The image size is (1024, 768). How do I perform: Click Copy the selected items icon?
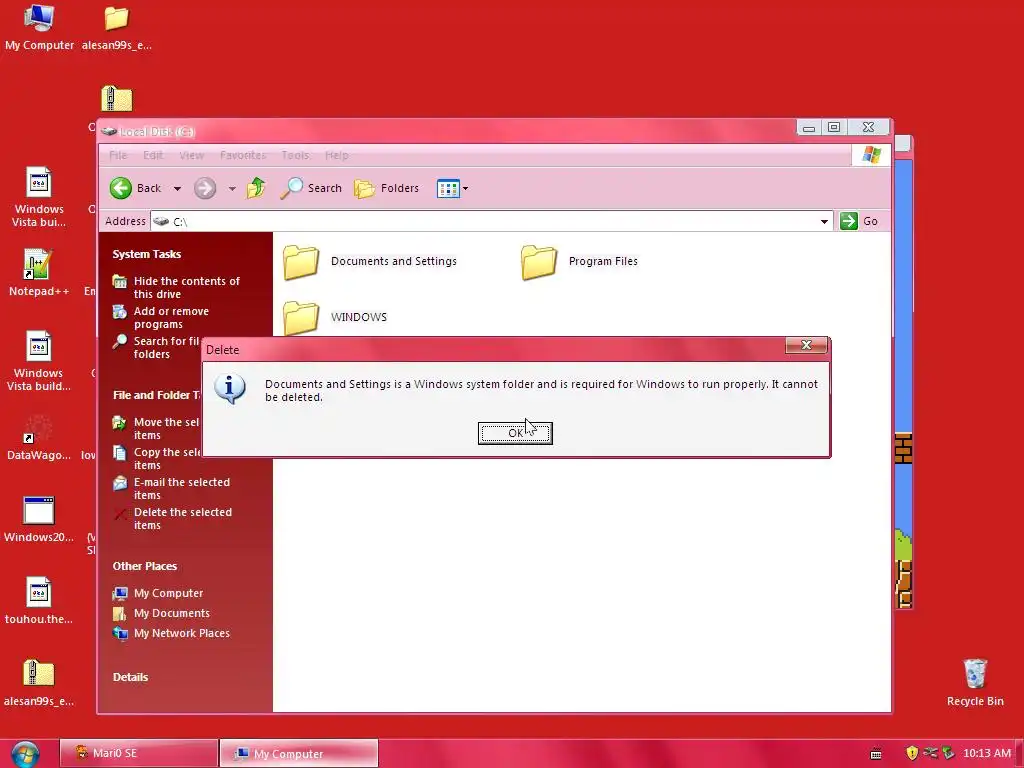(x=120, y=453)
